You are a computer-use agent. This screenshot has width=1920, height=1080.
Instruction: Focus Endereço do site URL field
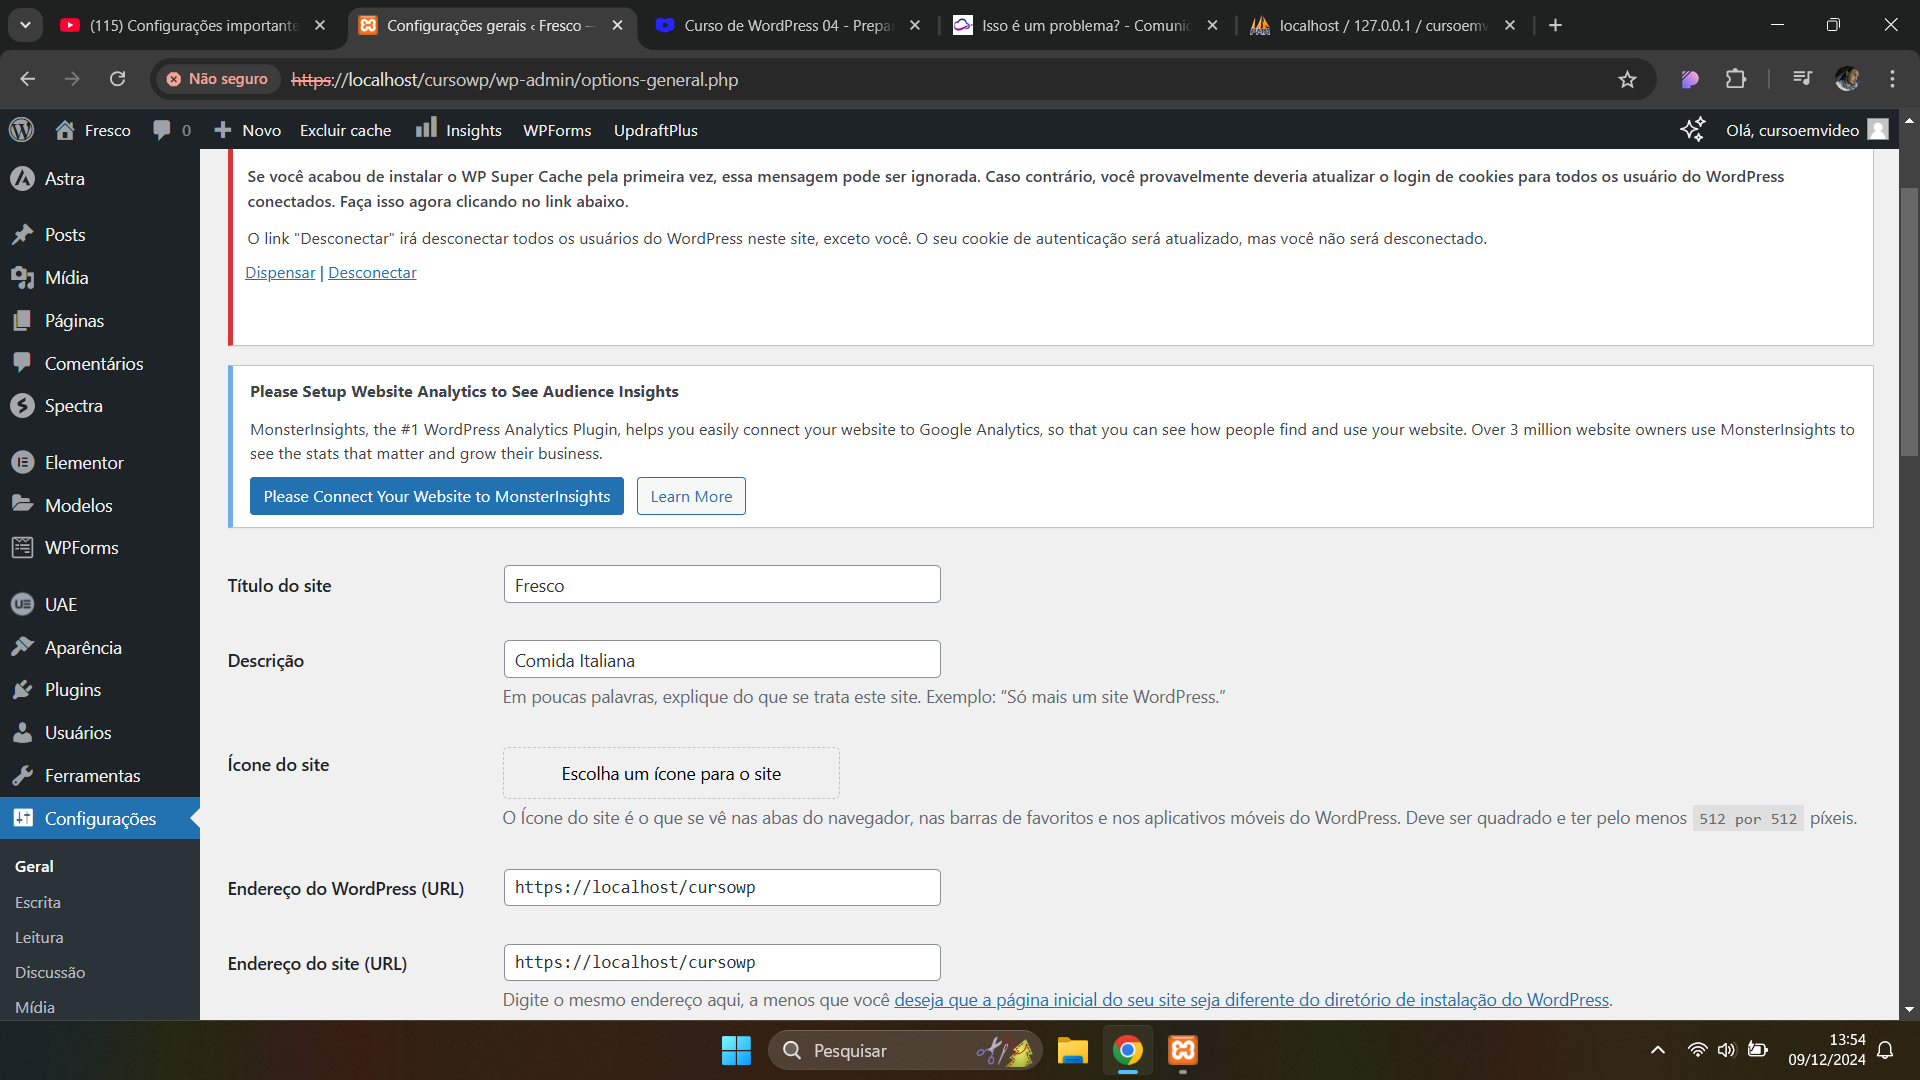tap(722, 962)
